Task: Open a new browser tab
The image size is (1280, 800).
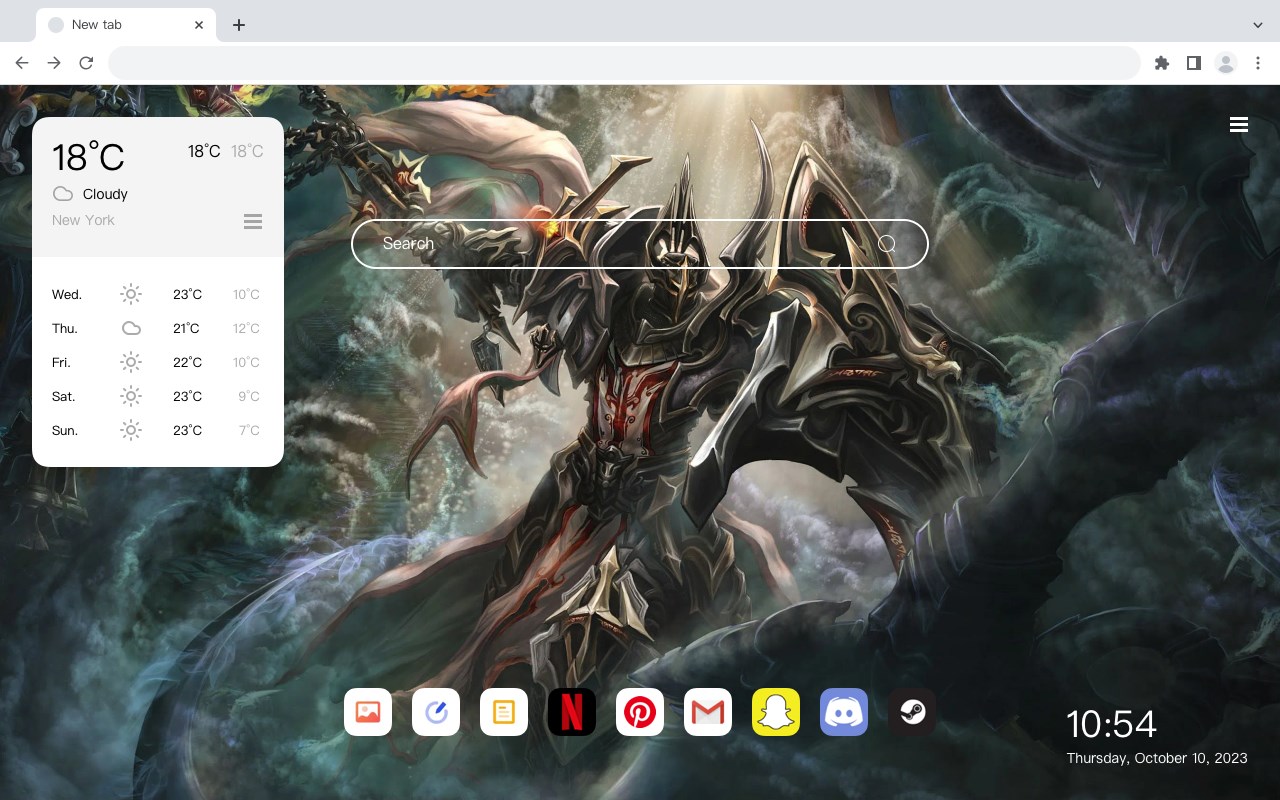Action: 238,25
